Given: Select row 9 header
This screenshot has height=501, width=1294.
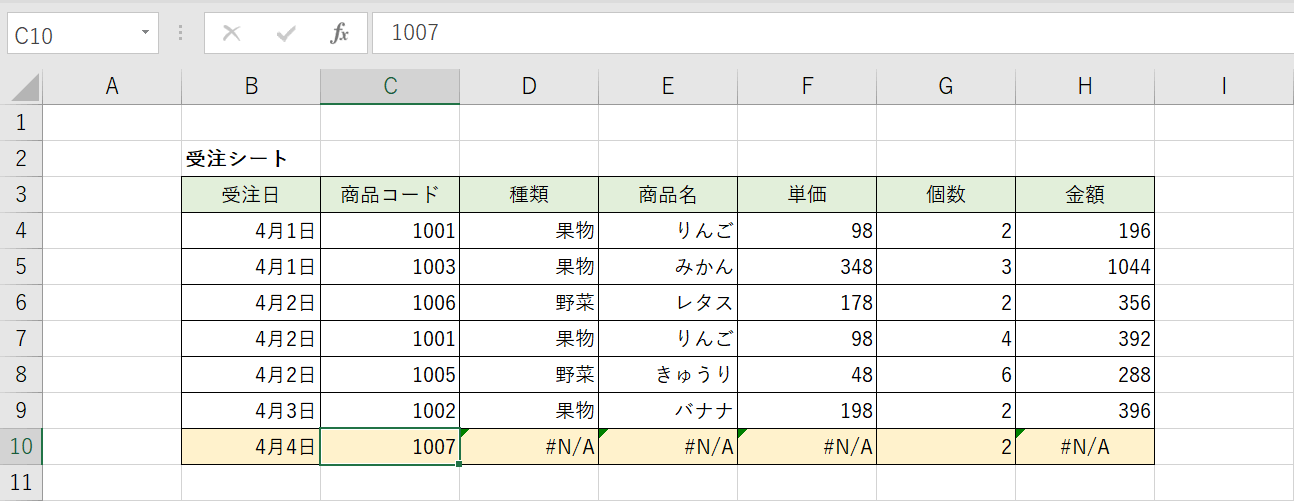Looking at the screenshot, I should coord(21,411).
